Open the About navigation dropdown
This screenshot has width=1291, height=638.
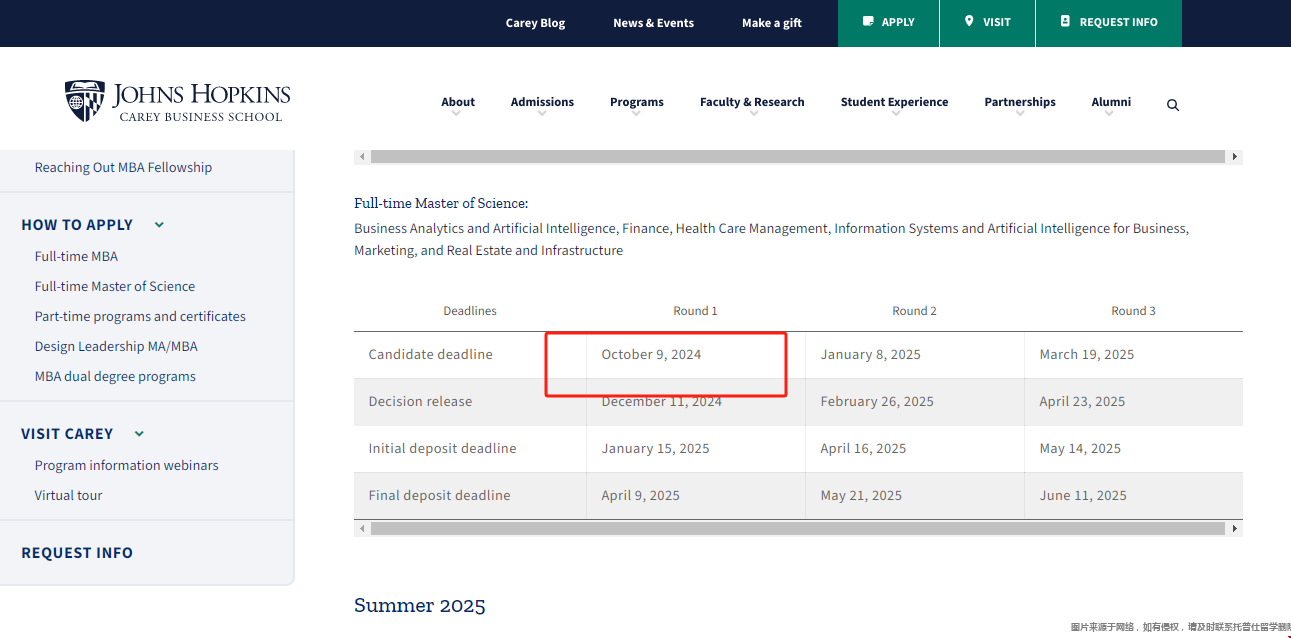coord(458,102)
